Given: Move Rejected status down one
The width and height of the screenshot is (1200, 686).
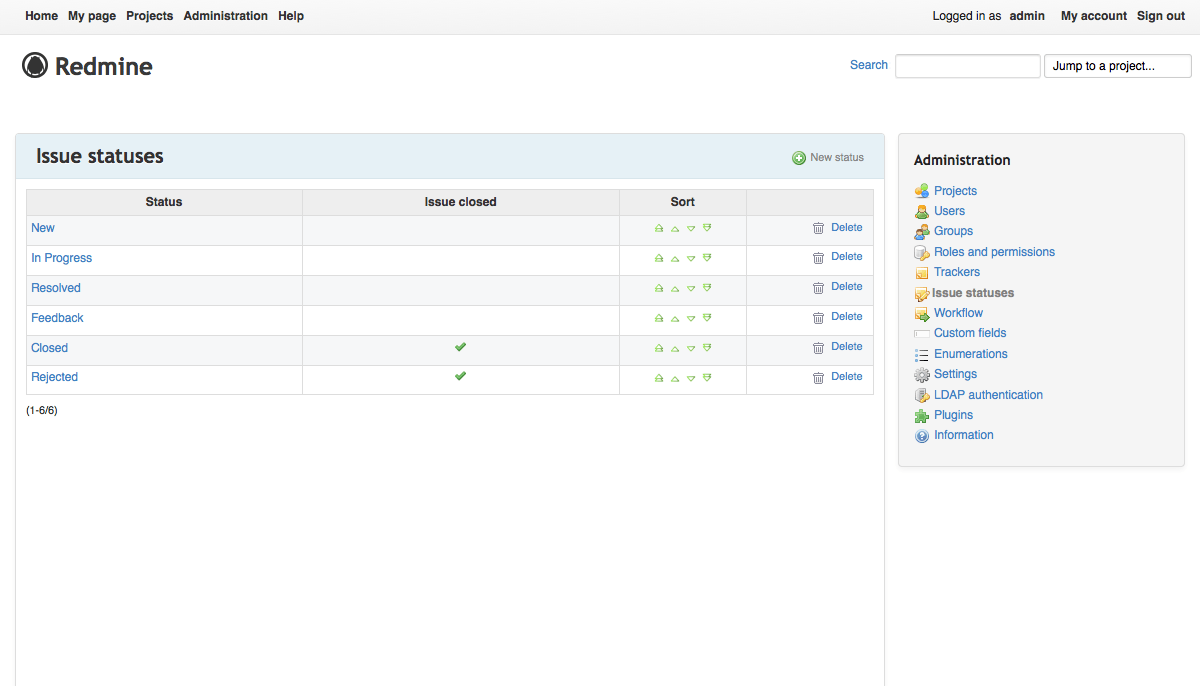Looking at the screenshot, I should (691, 378).
